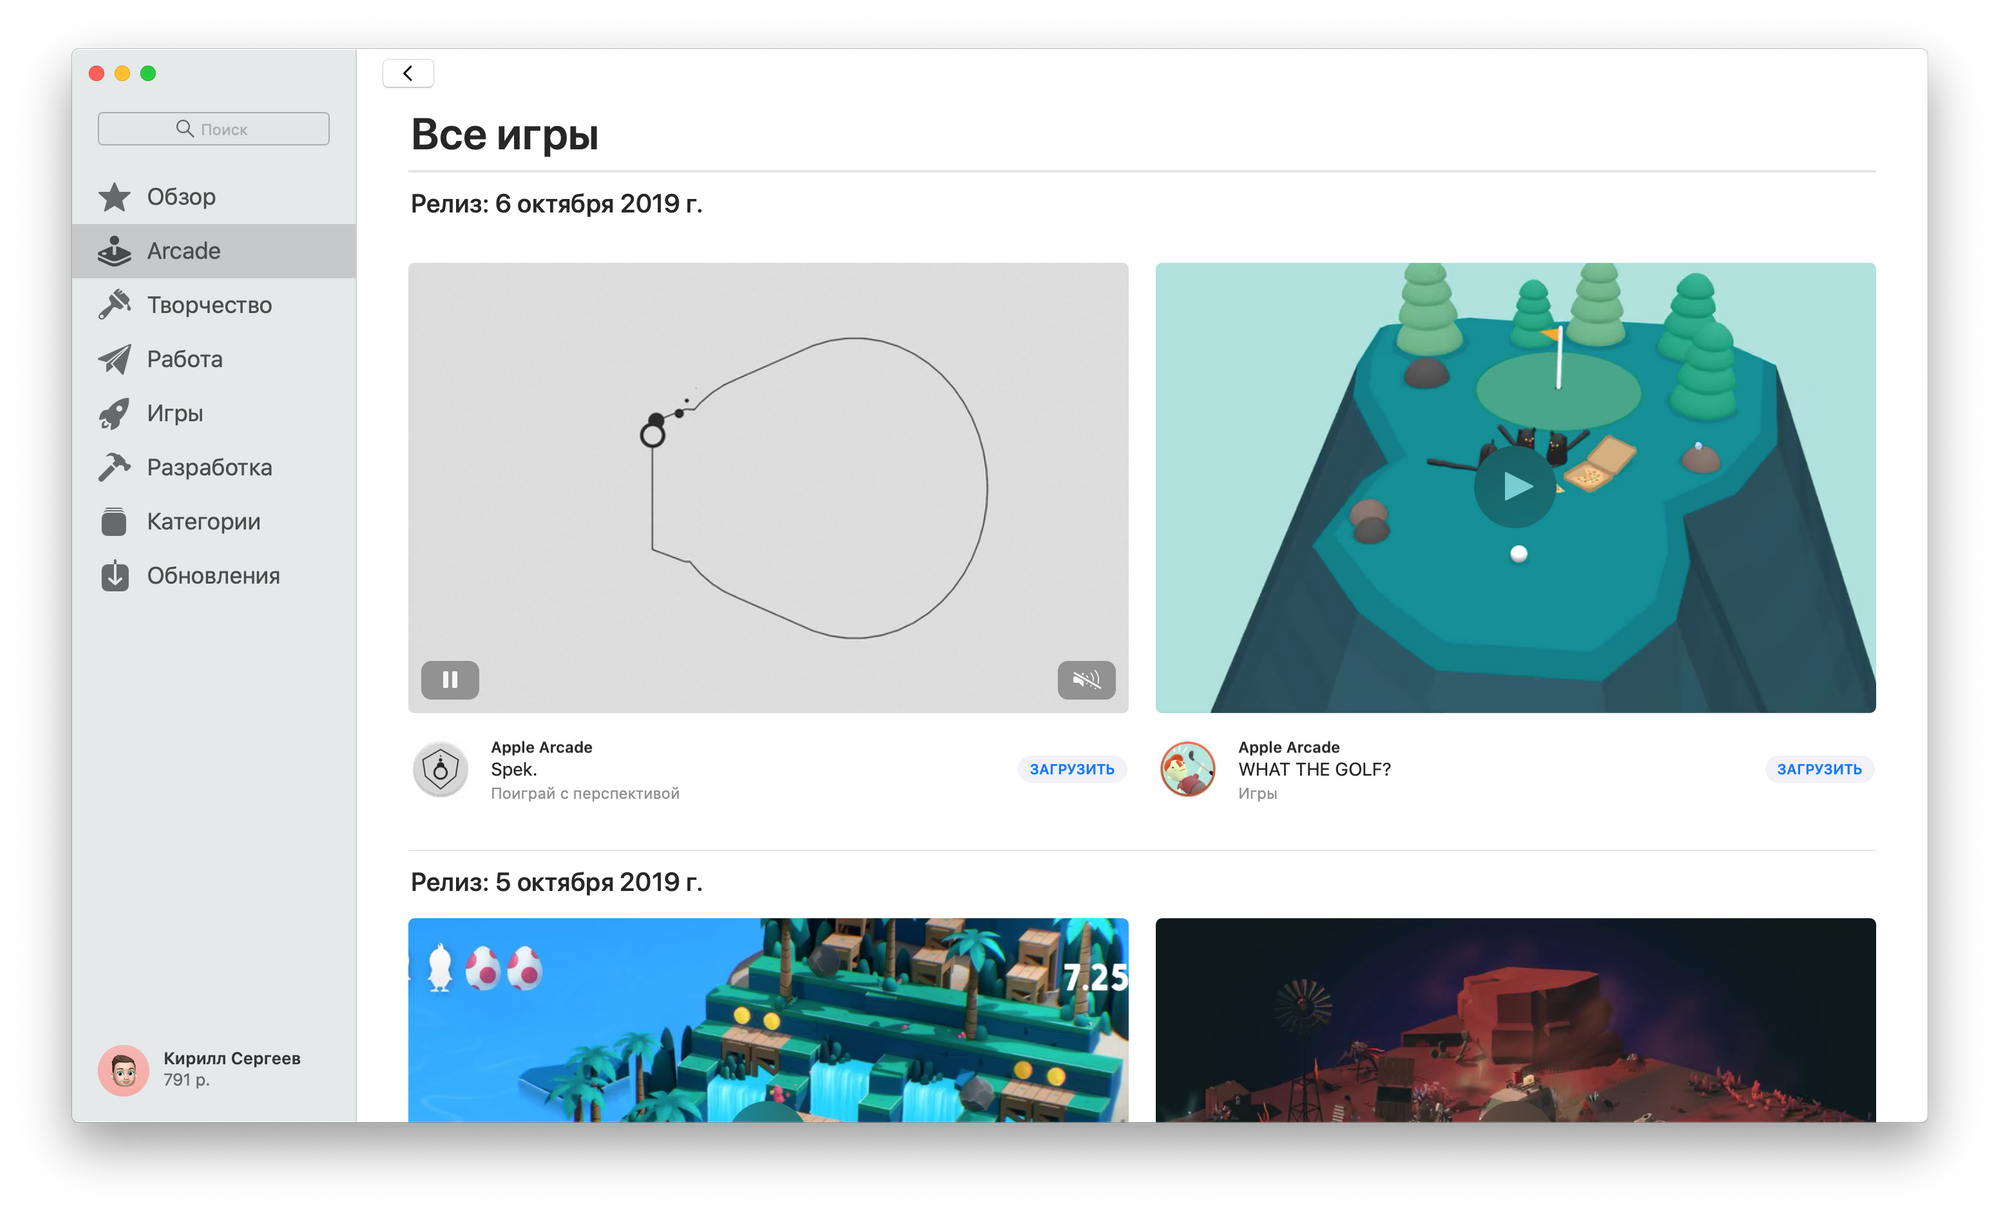Click the green full-screen window button

tap(148, 73)
